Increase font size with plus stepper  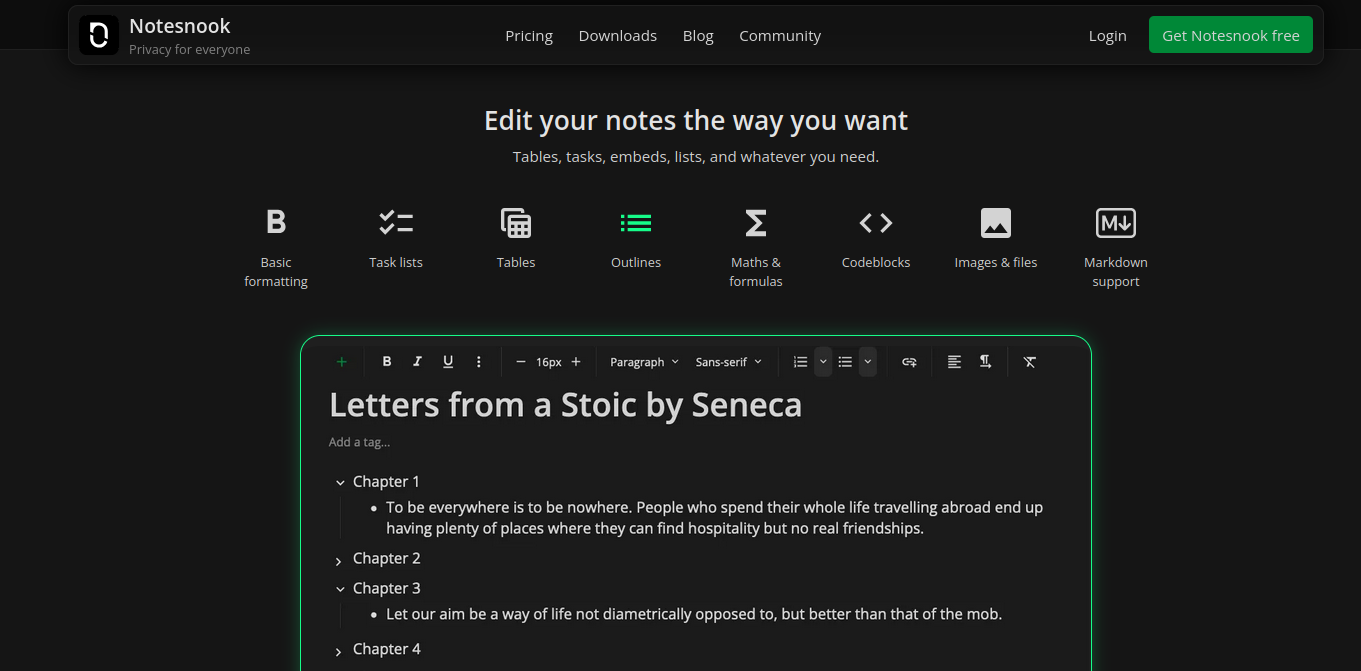(x=576, y=362)
